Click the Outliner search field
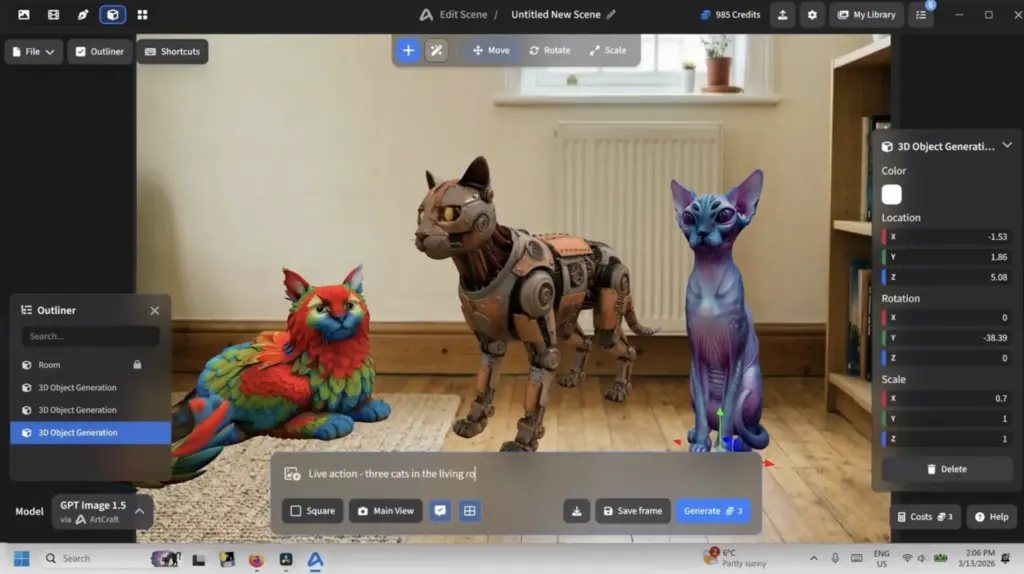This screenshot has height=574, width=1024. [91, 336]
